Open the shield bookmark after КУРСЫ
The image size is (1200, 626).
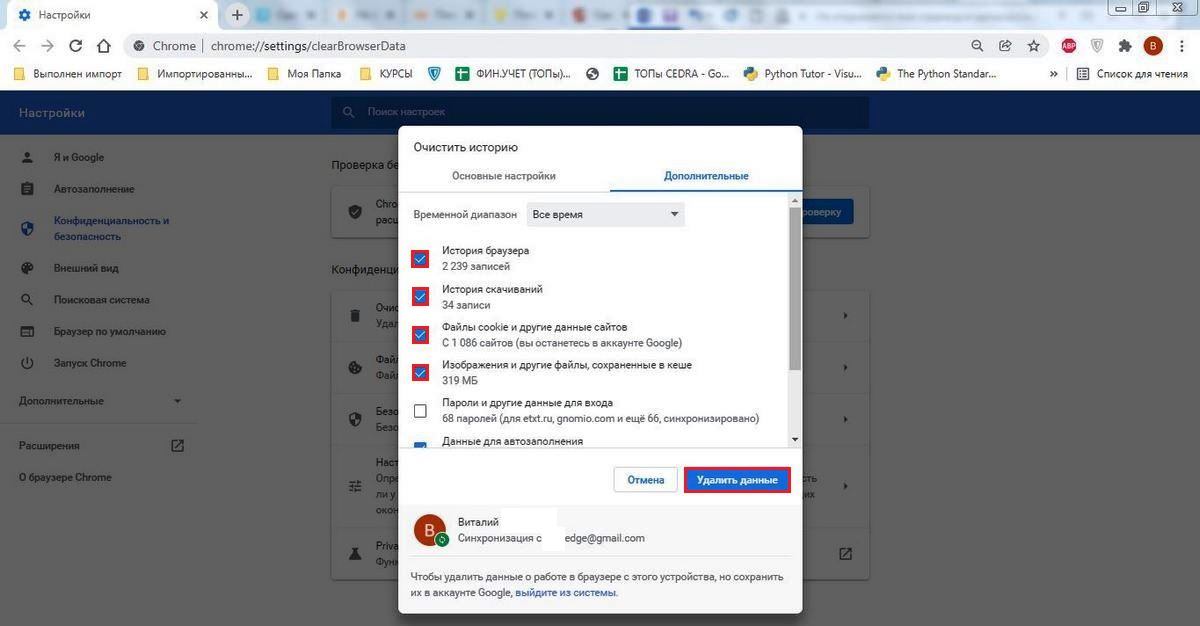point(434,73)
